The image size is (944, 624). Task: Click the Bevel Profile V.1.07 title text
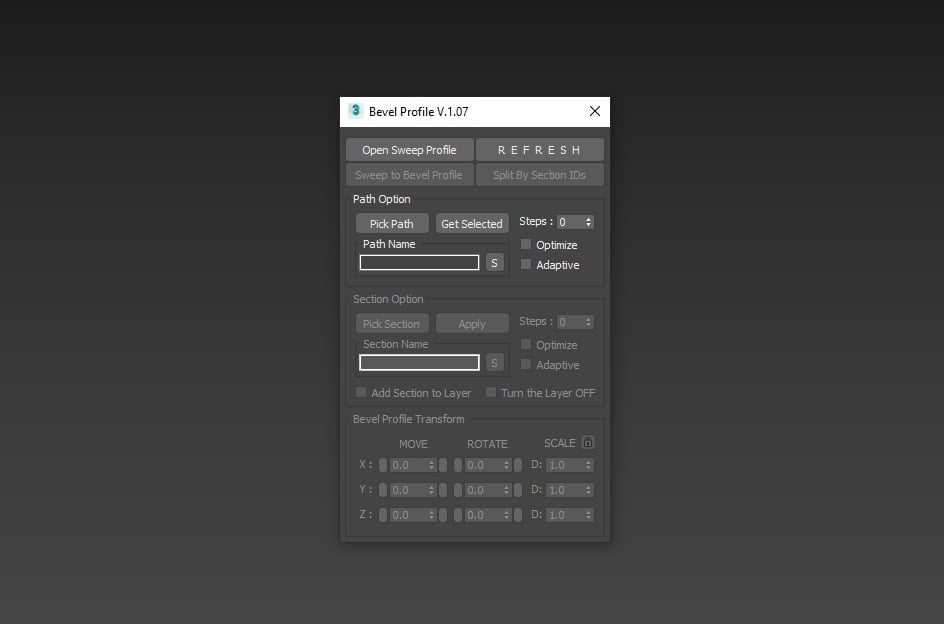coord(418,111)
